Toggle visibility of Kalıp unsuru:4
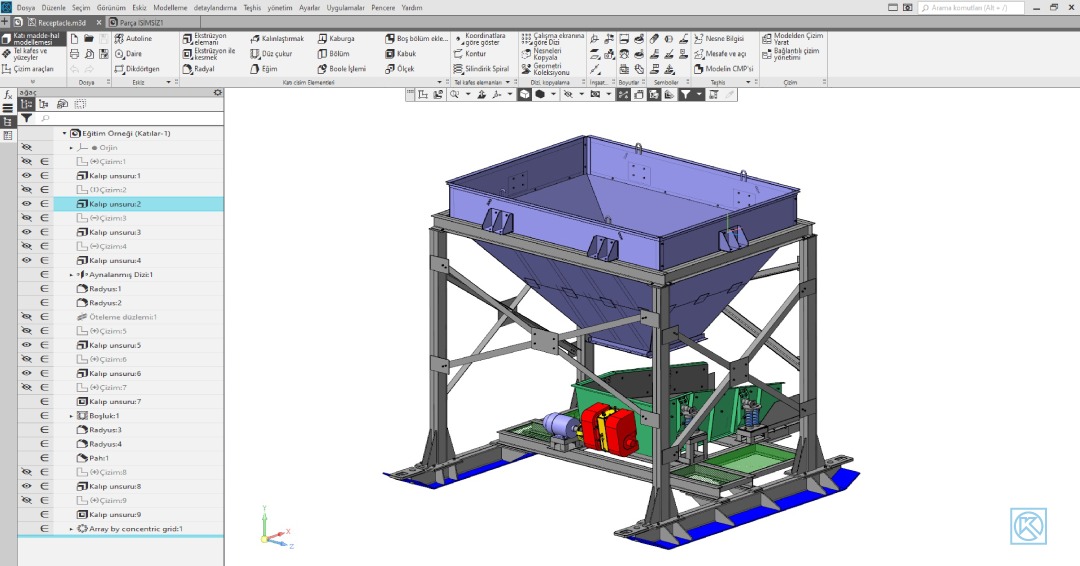1080x566 pixels. [26, 260]
